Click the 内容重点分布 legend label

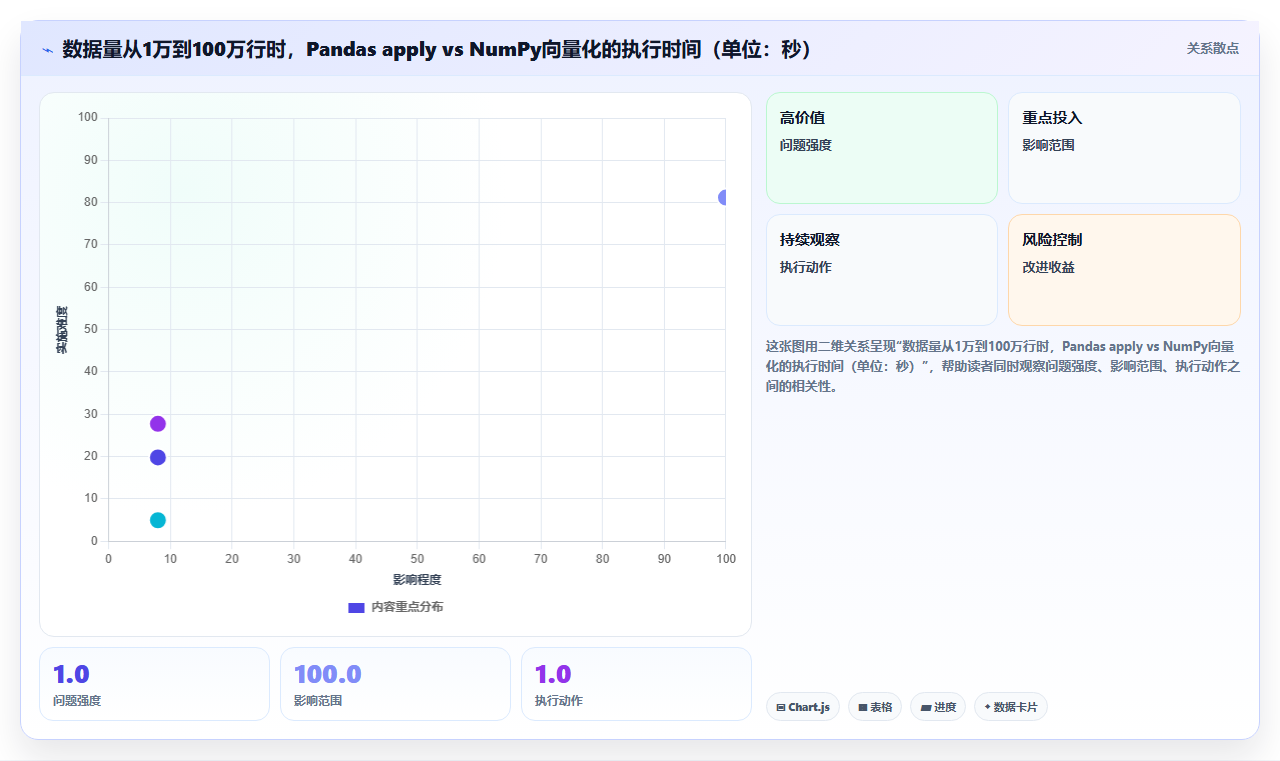click(x=407, y=607)
